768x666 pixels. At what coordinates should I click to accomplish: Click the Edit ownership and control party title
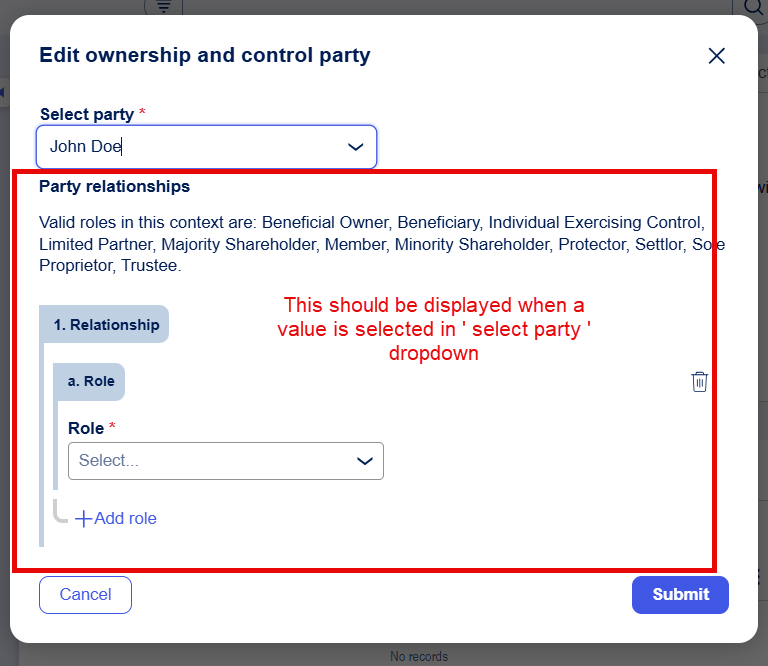pos(205,55)
